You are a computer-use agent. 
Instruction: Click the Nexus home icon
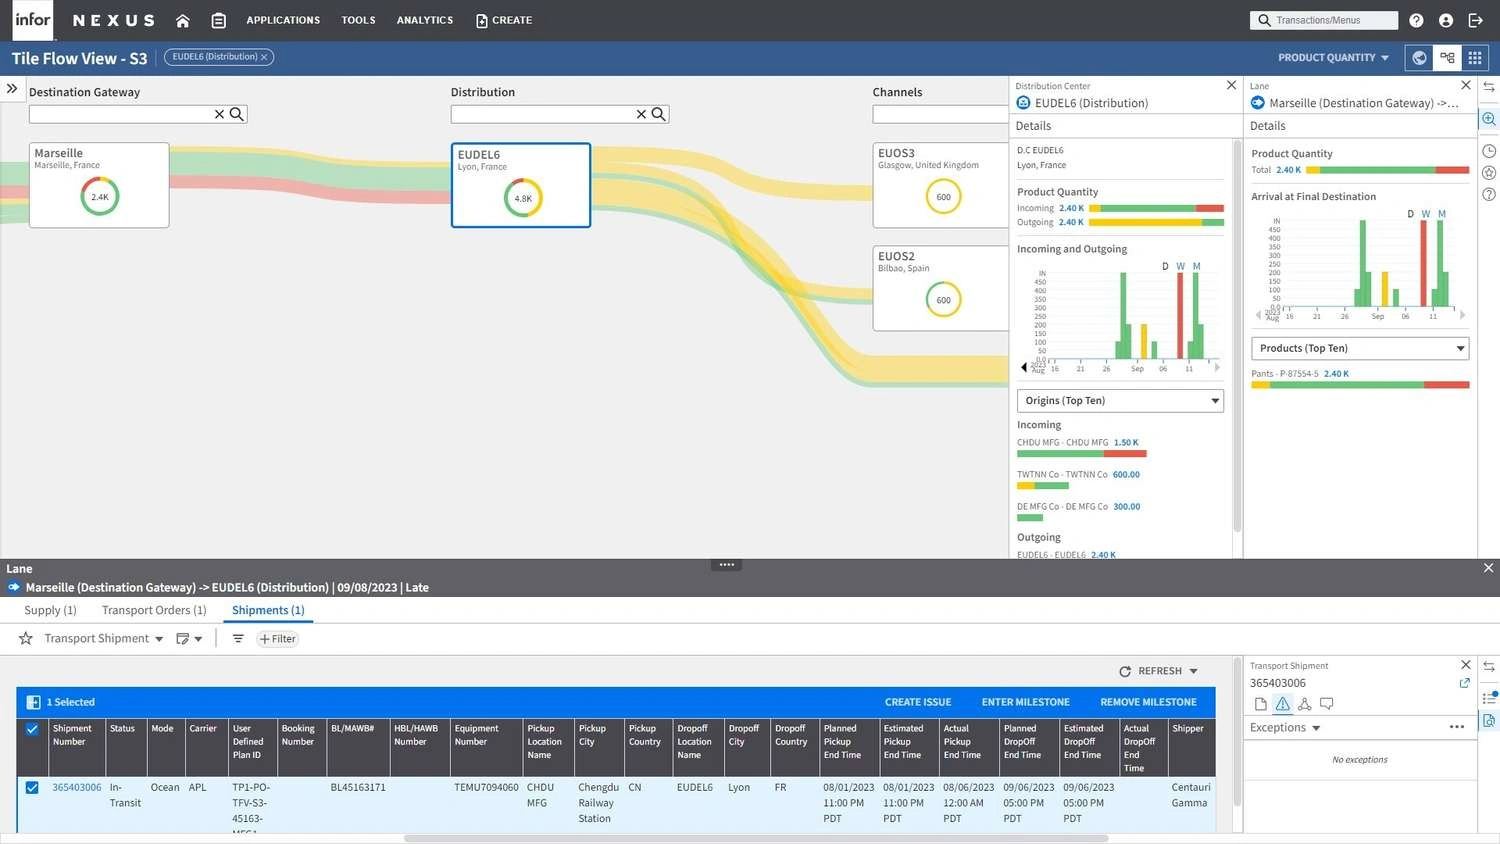[182, 20]
